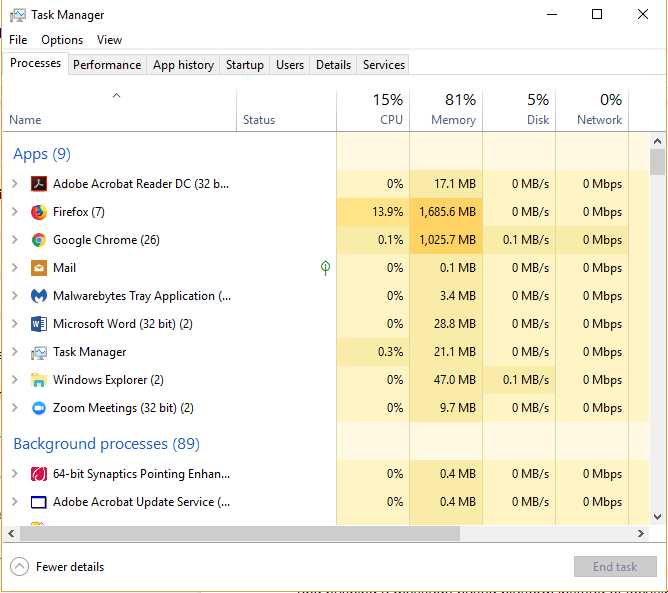The image size is (668, 593).
Task: Click the scroll up arrow
Action: (x=657, y=141)
